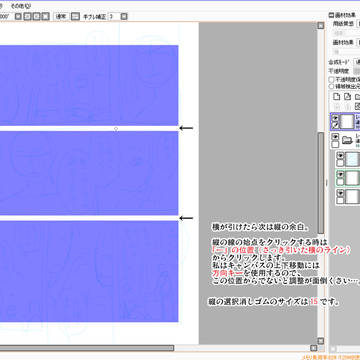This screenshot has width=360, height=360.
Task: Create a new layer folder
Action: [357, 97]
